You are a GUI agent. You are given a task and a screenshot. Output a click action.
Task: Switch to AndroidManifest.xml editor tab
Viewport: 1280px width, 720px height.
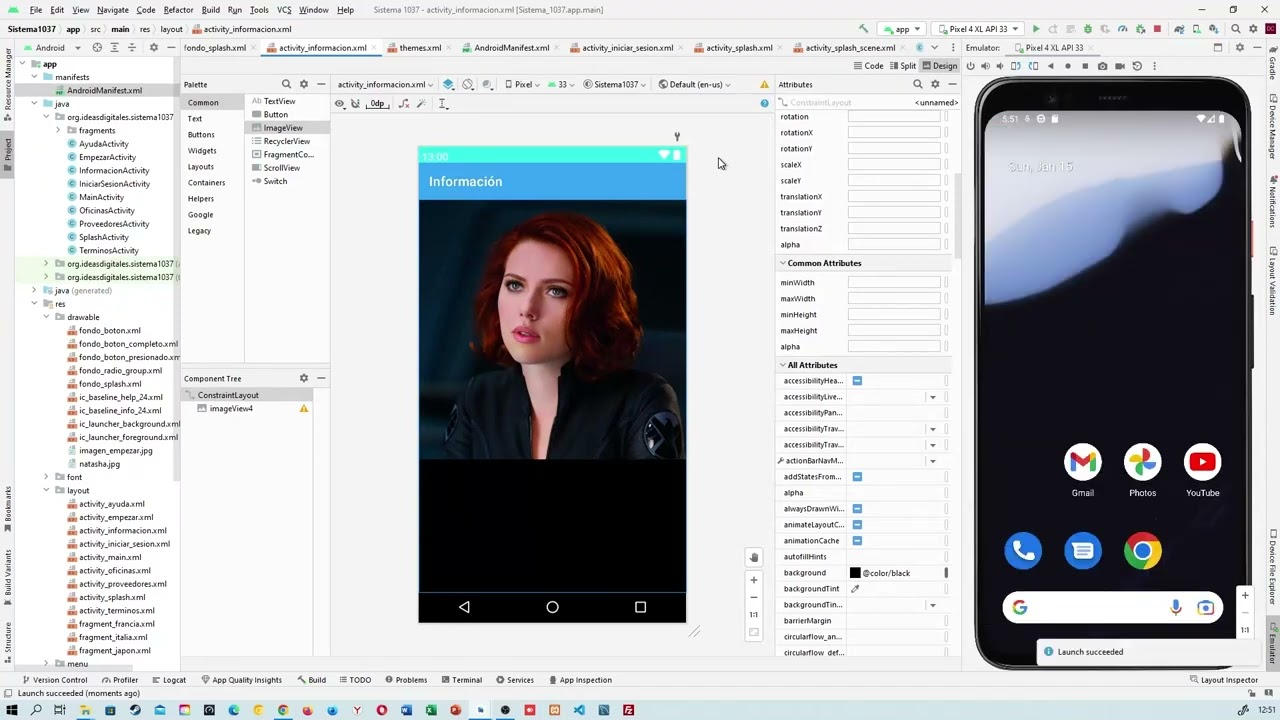(x=510, y=47)
